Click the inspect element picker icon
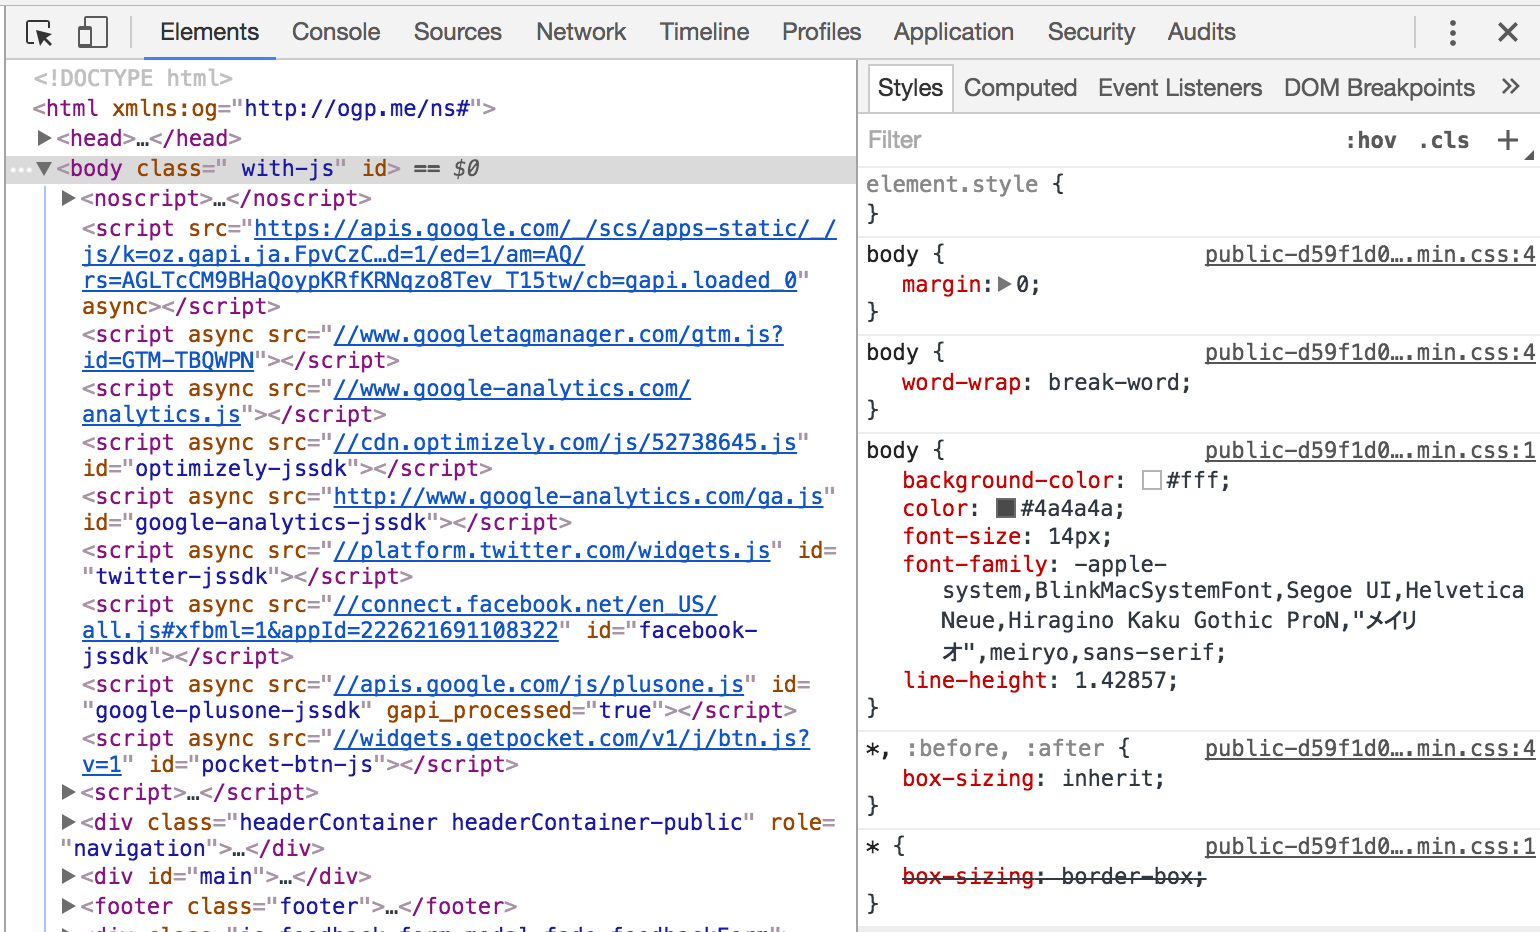The image size is (1540, 932). coord(38,31)
